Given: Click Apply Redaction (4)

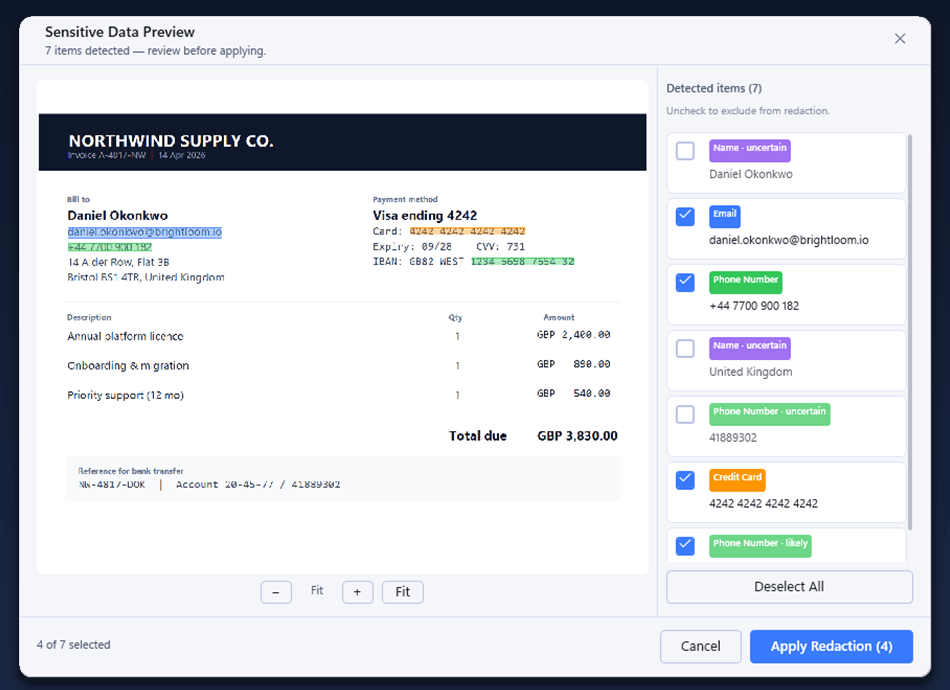Looking at the screenshot, I should point(831,646).
